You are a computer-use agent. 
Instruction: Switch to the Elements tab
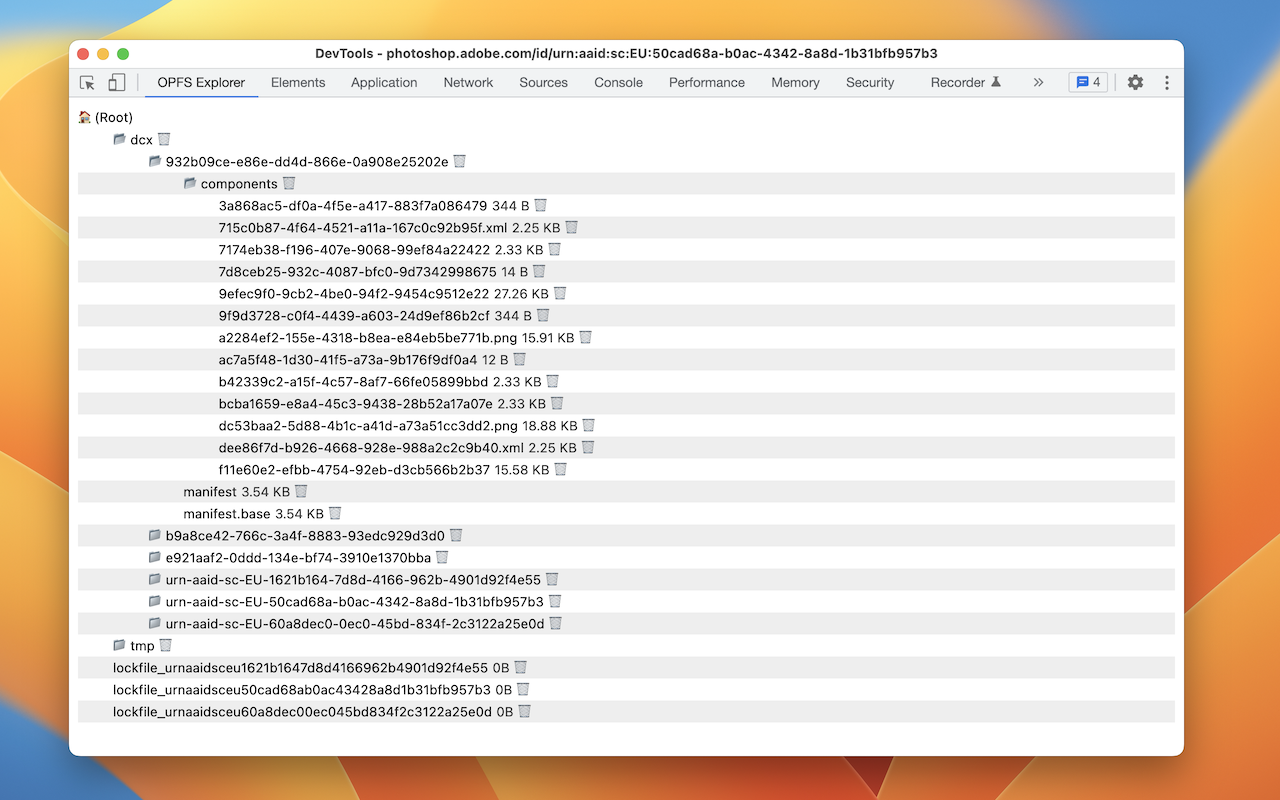pos(298,83)
